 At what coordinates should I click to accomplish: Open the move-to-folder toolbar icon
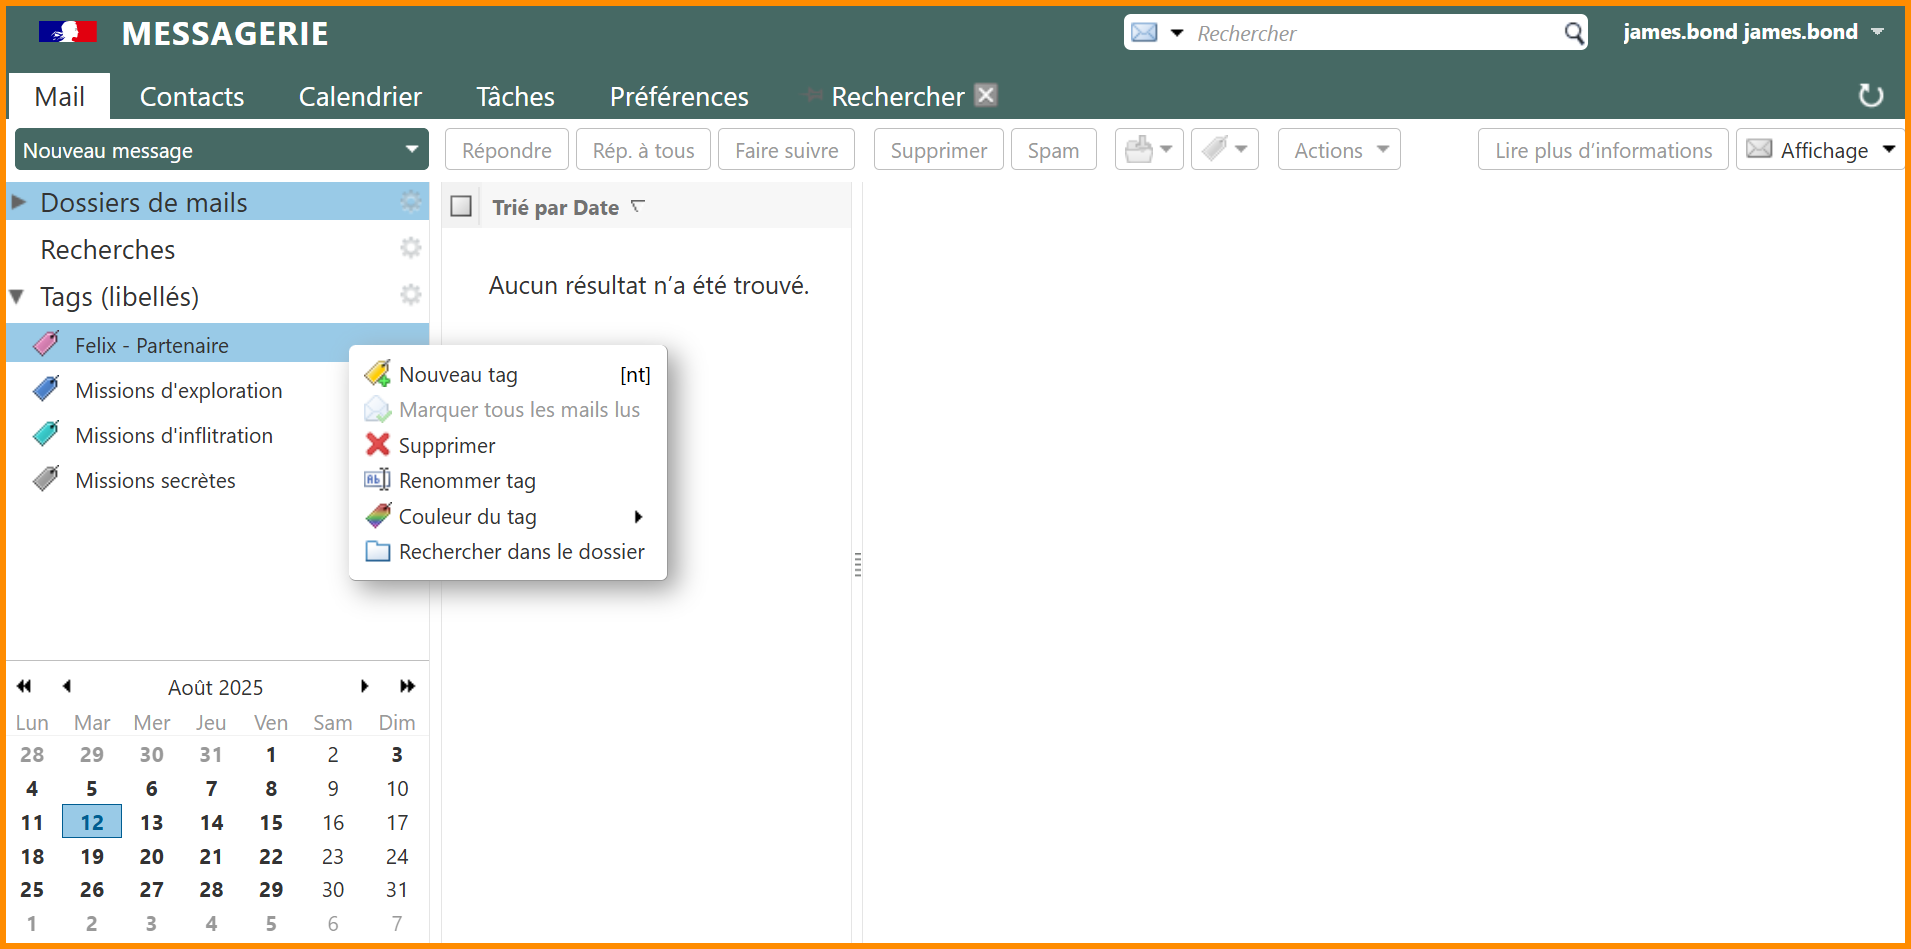click(1148, 150)
